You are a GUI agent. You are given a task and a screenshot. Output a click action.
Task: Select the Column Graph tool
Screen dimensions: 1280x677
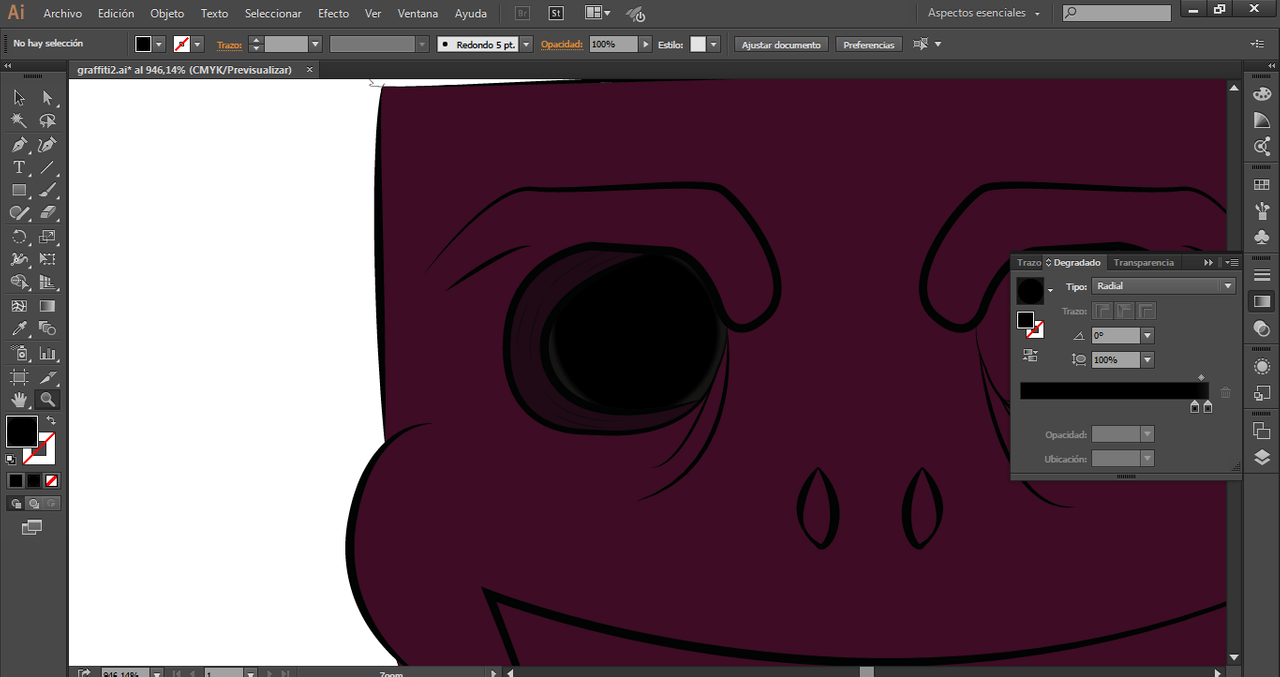[x=47, y=353]
